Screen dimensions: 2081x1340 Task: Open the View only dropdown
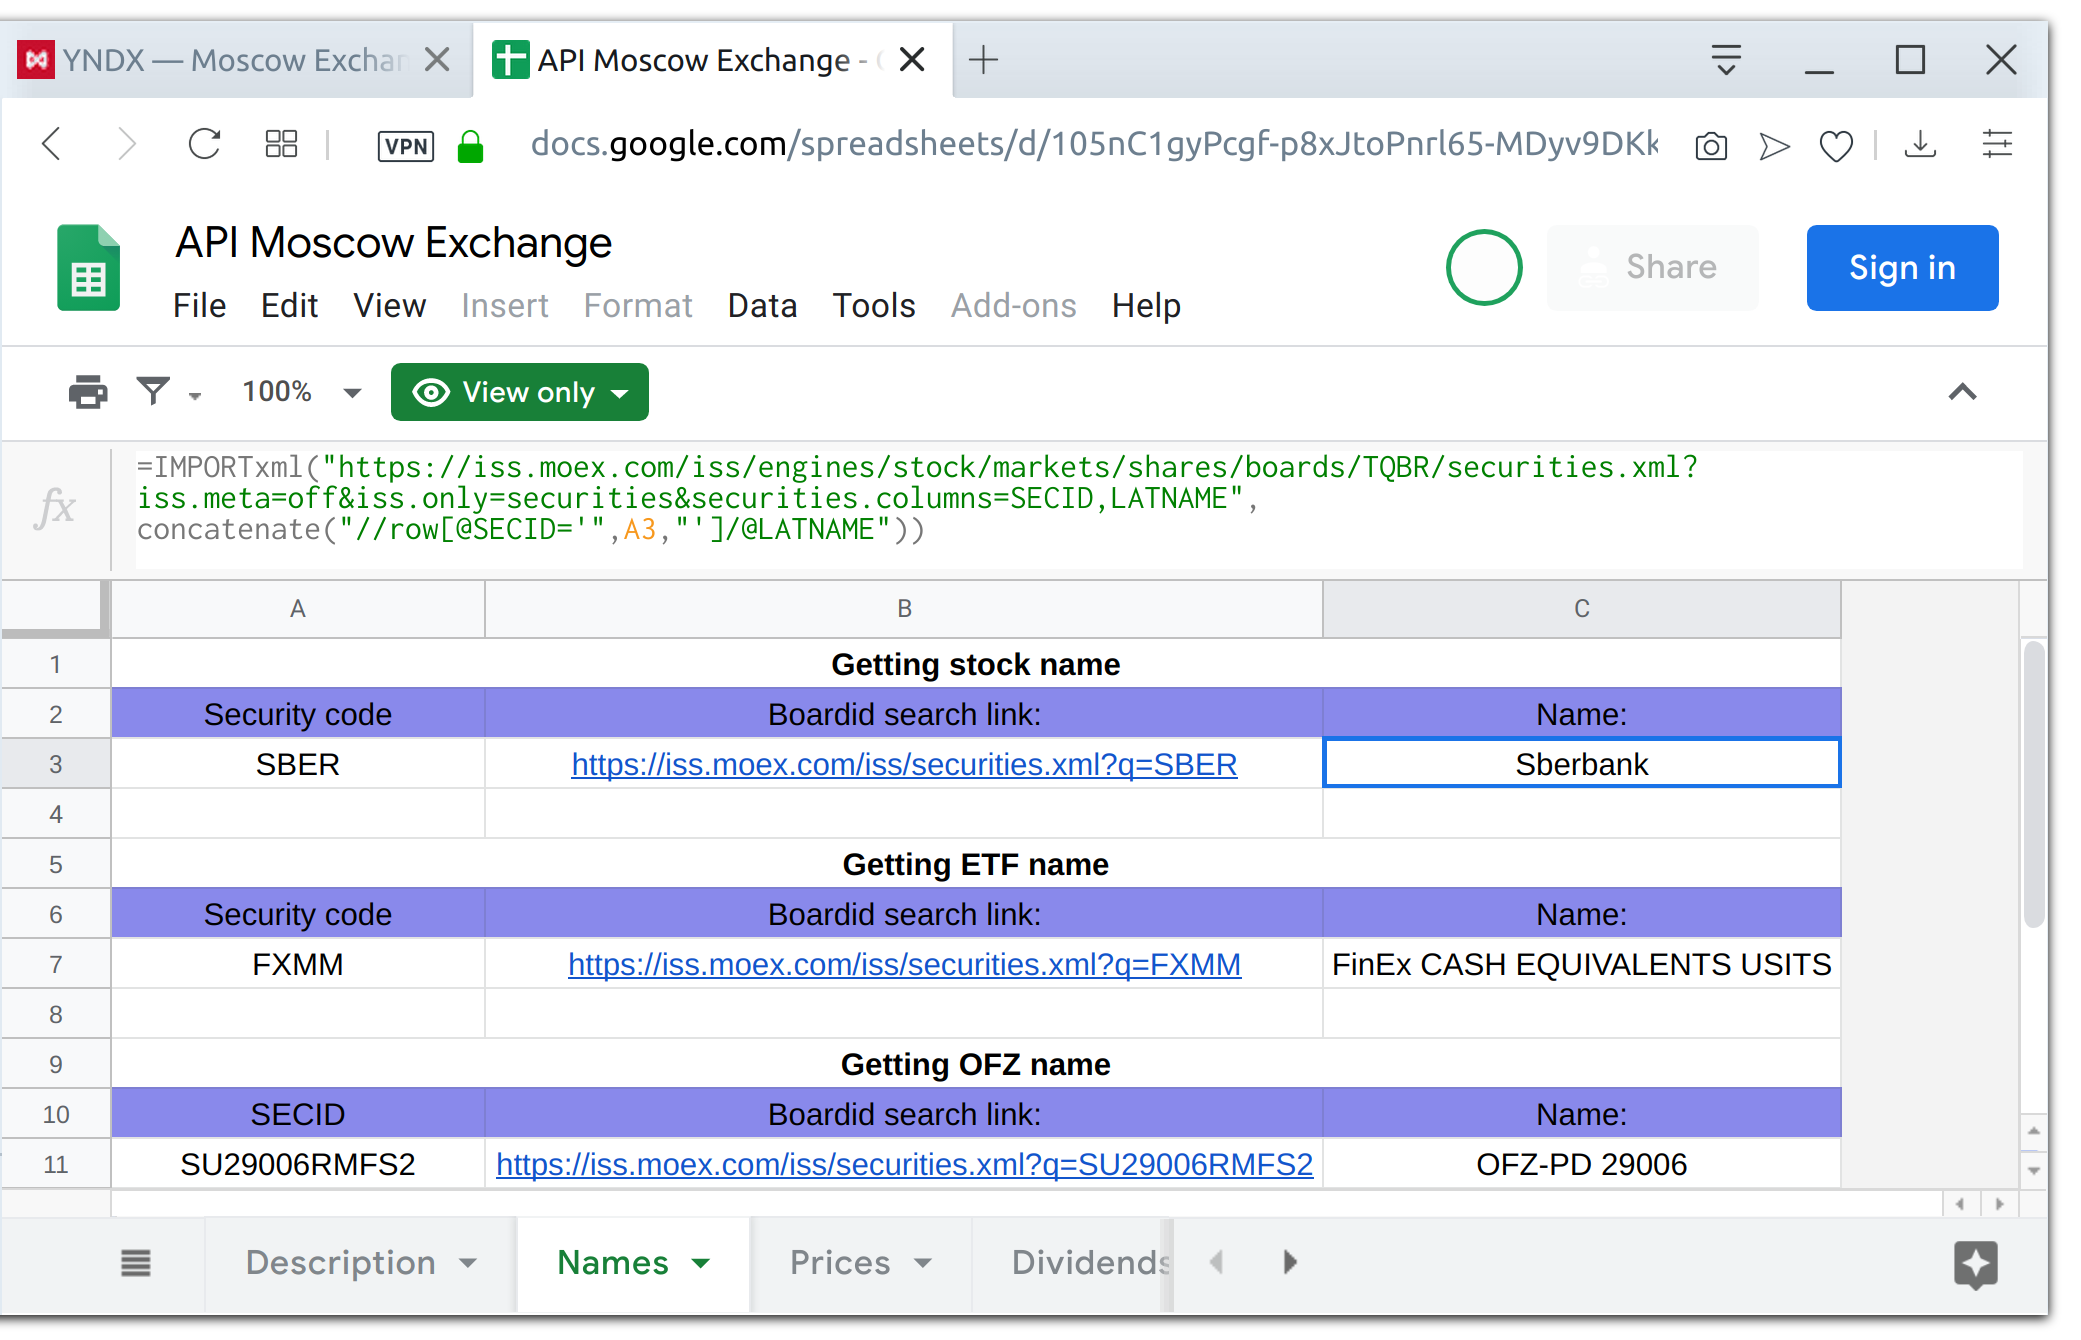[x=520, y=392]
